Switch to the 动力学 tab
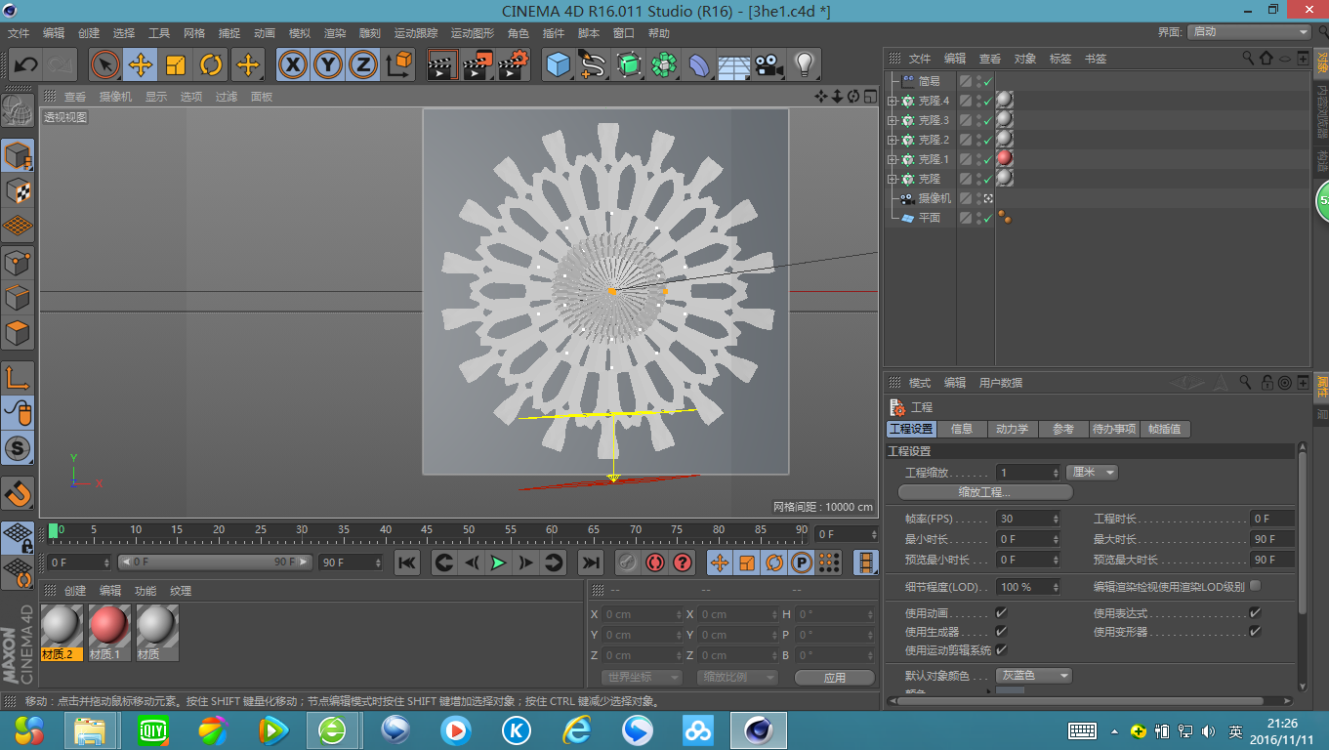This screenshot has width=1329, height=750. [x=1011, y=429]
